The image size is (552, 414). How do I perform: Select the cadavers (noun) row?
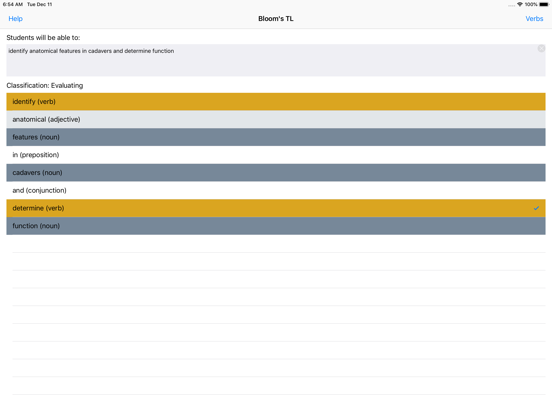point(276,172)
